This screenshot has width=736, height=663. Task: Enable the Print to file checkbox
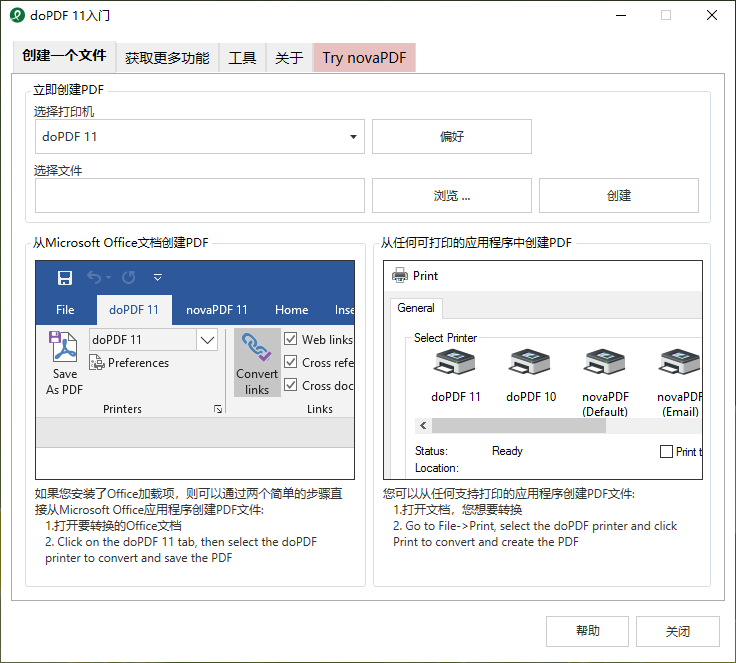coord(666,452)
